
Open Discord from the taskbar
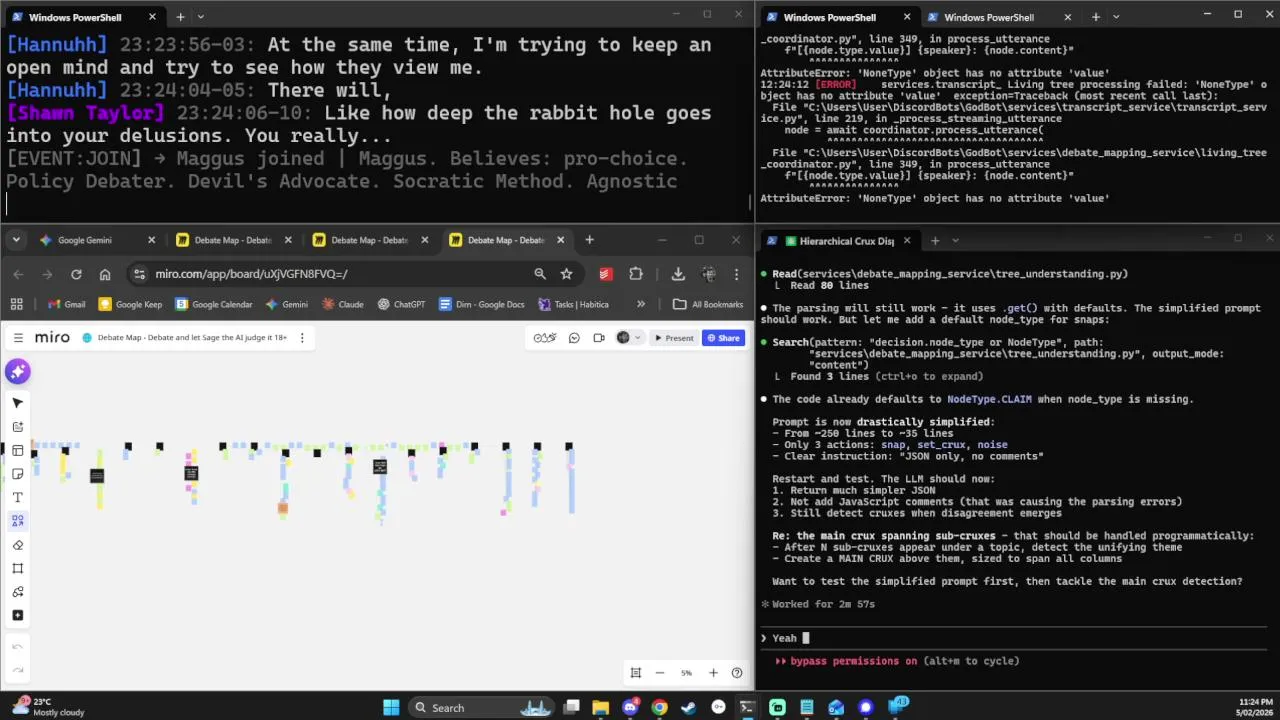click(630, 707)
